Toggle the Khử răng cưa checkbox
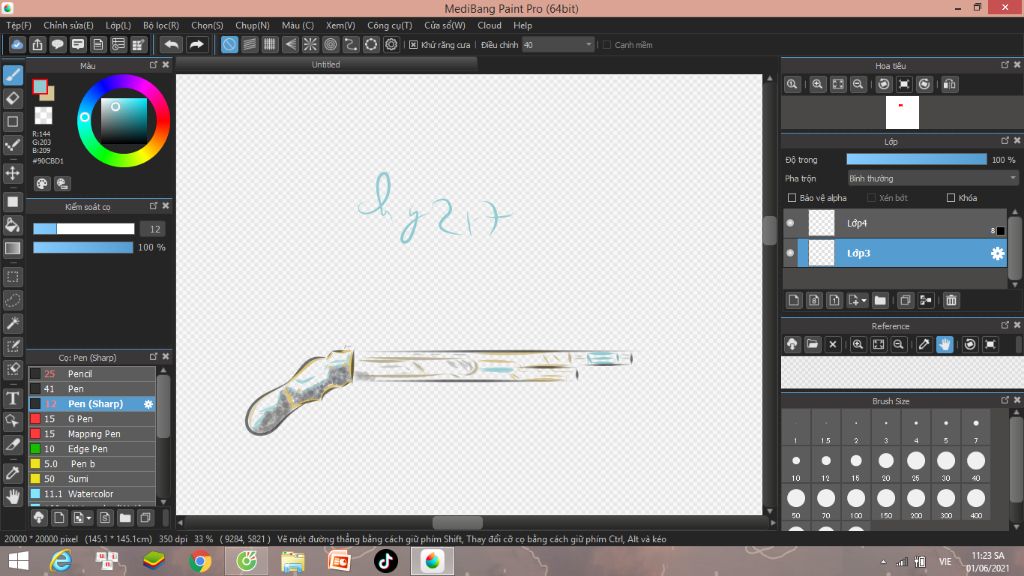 point(413,45)
